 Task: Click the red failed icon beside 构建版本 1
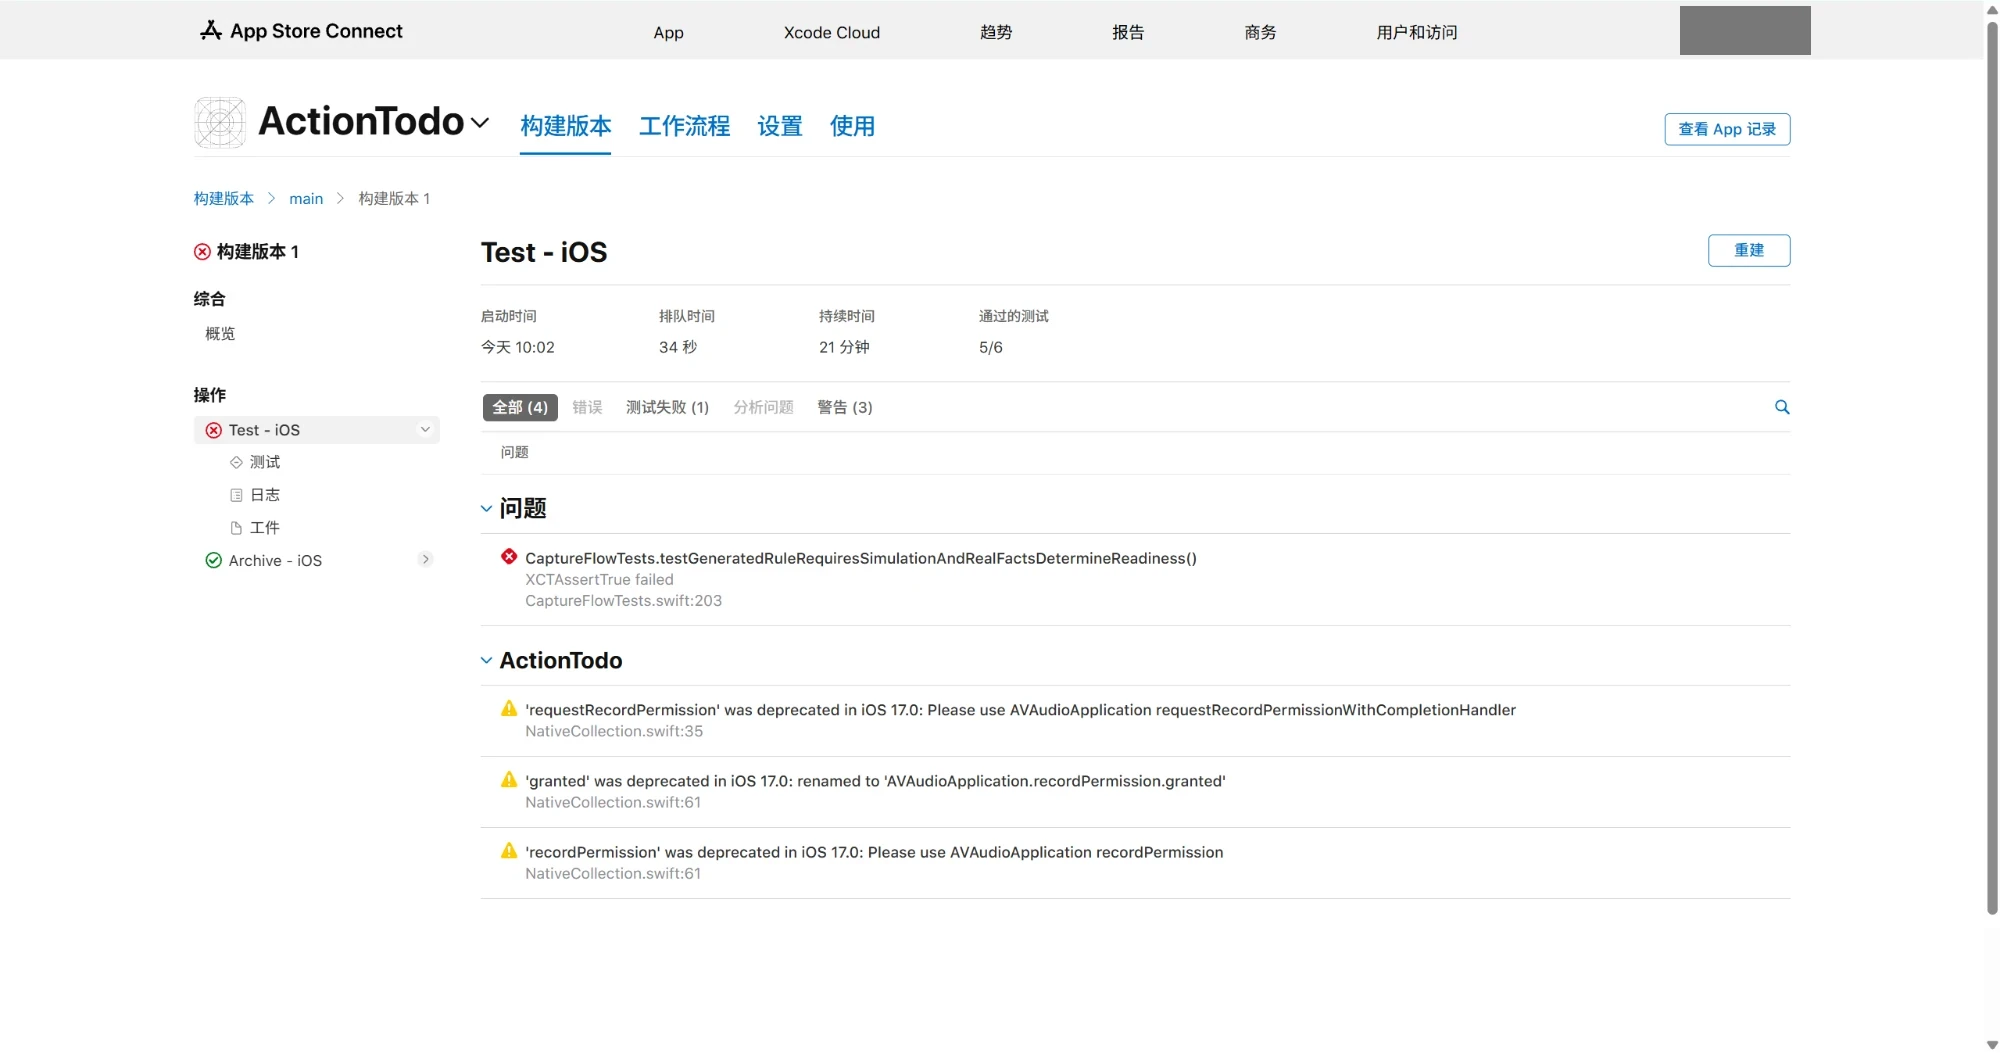click(202, 252)
